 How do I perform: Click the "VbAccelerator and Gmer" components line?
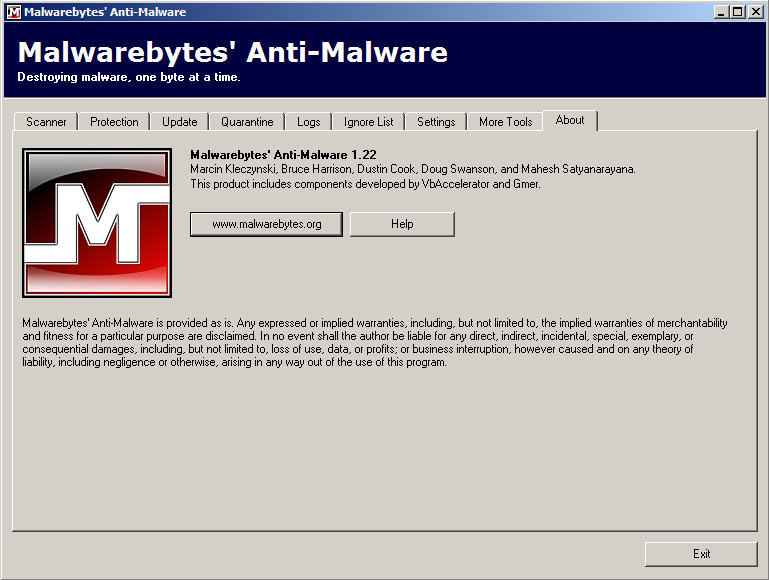pyautogui.click(x=365, y=184)
